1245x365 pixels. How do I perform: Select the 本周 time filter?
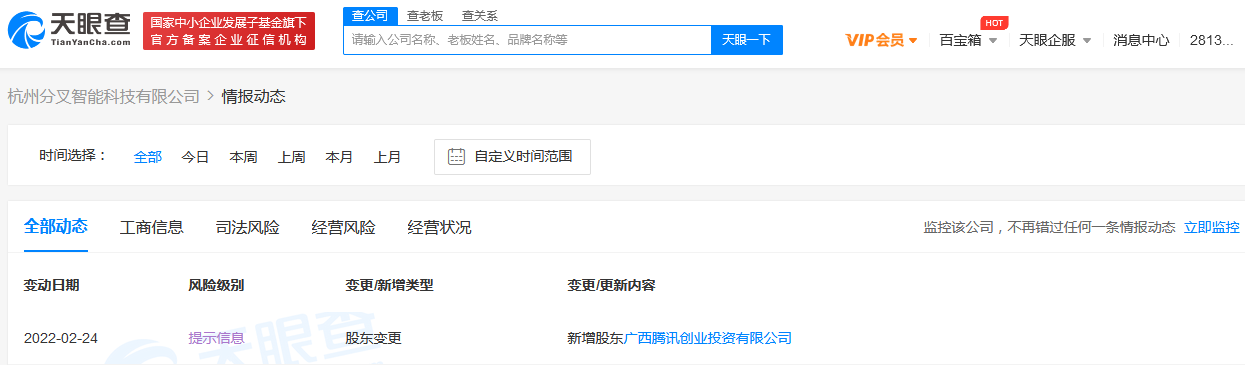pyautogui.click(x=243, y=157)
